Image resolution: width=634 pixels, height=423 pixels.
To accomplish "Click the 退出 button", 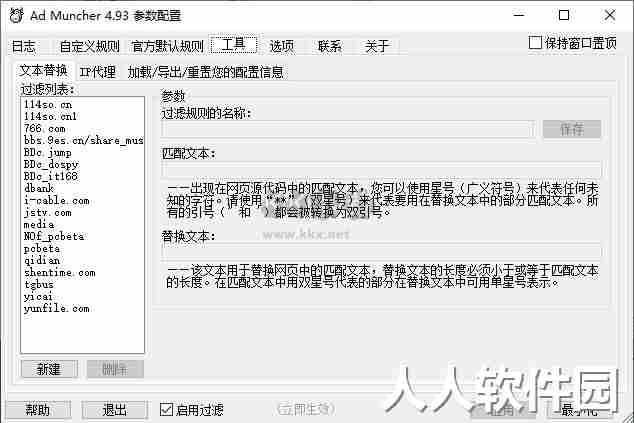I will (114, 410).
